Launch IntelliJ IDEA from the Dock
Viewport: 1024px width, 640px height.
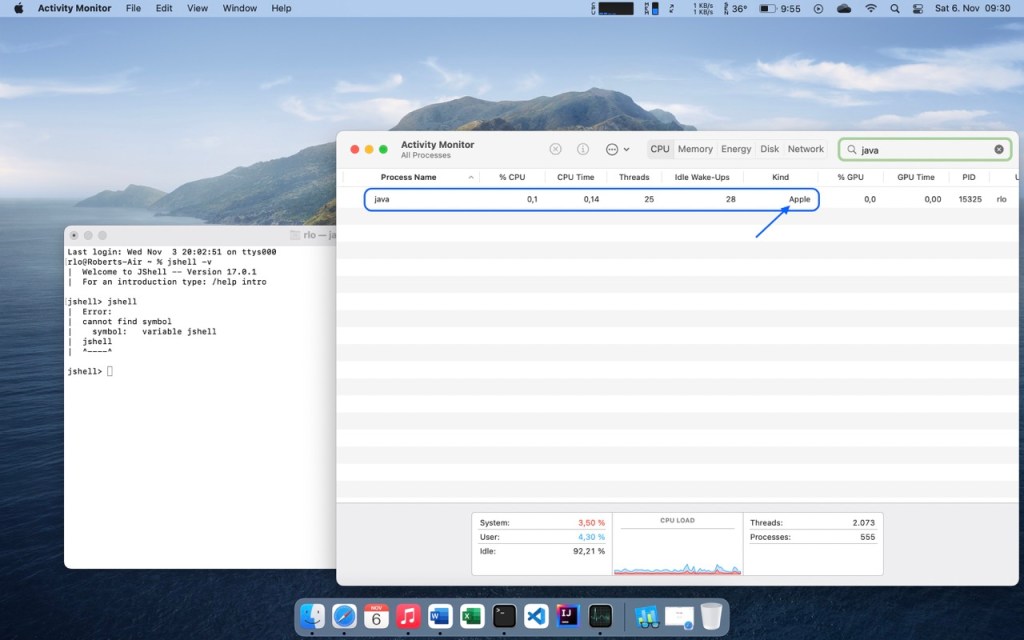(x=570, y=616)
